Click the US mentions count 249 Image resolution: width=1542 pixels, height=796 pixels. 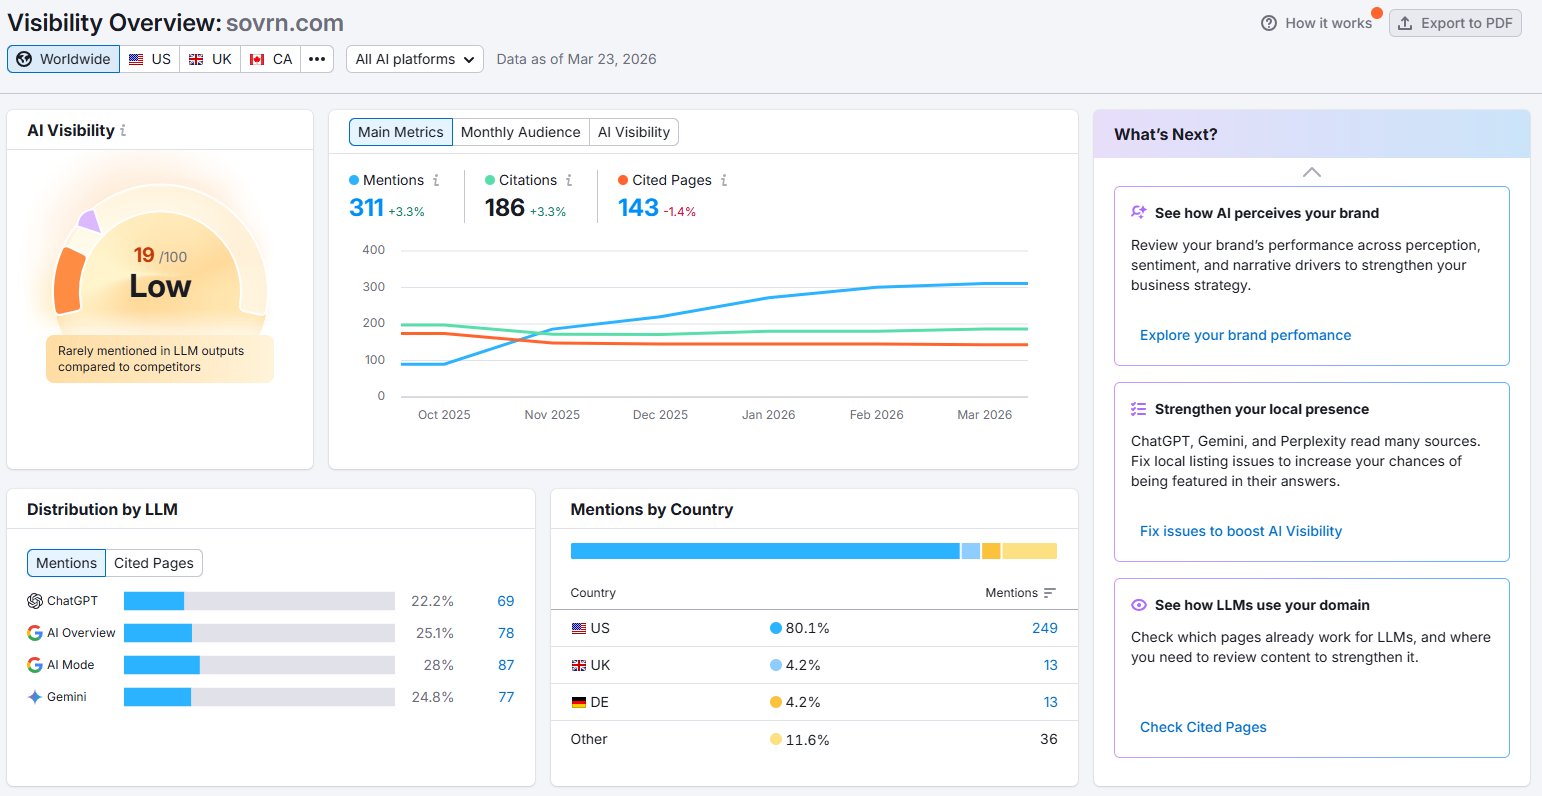point(1045,628)
